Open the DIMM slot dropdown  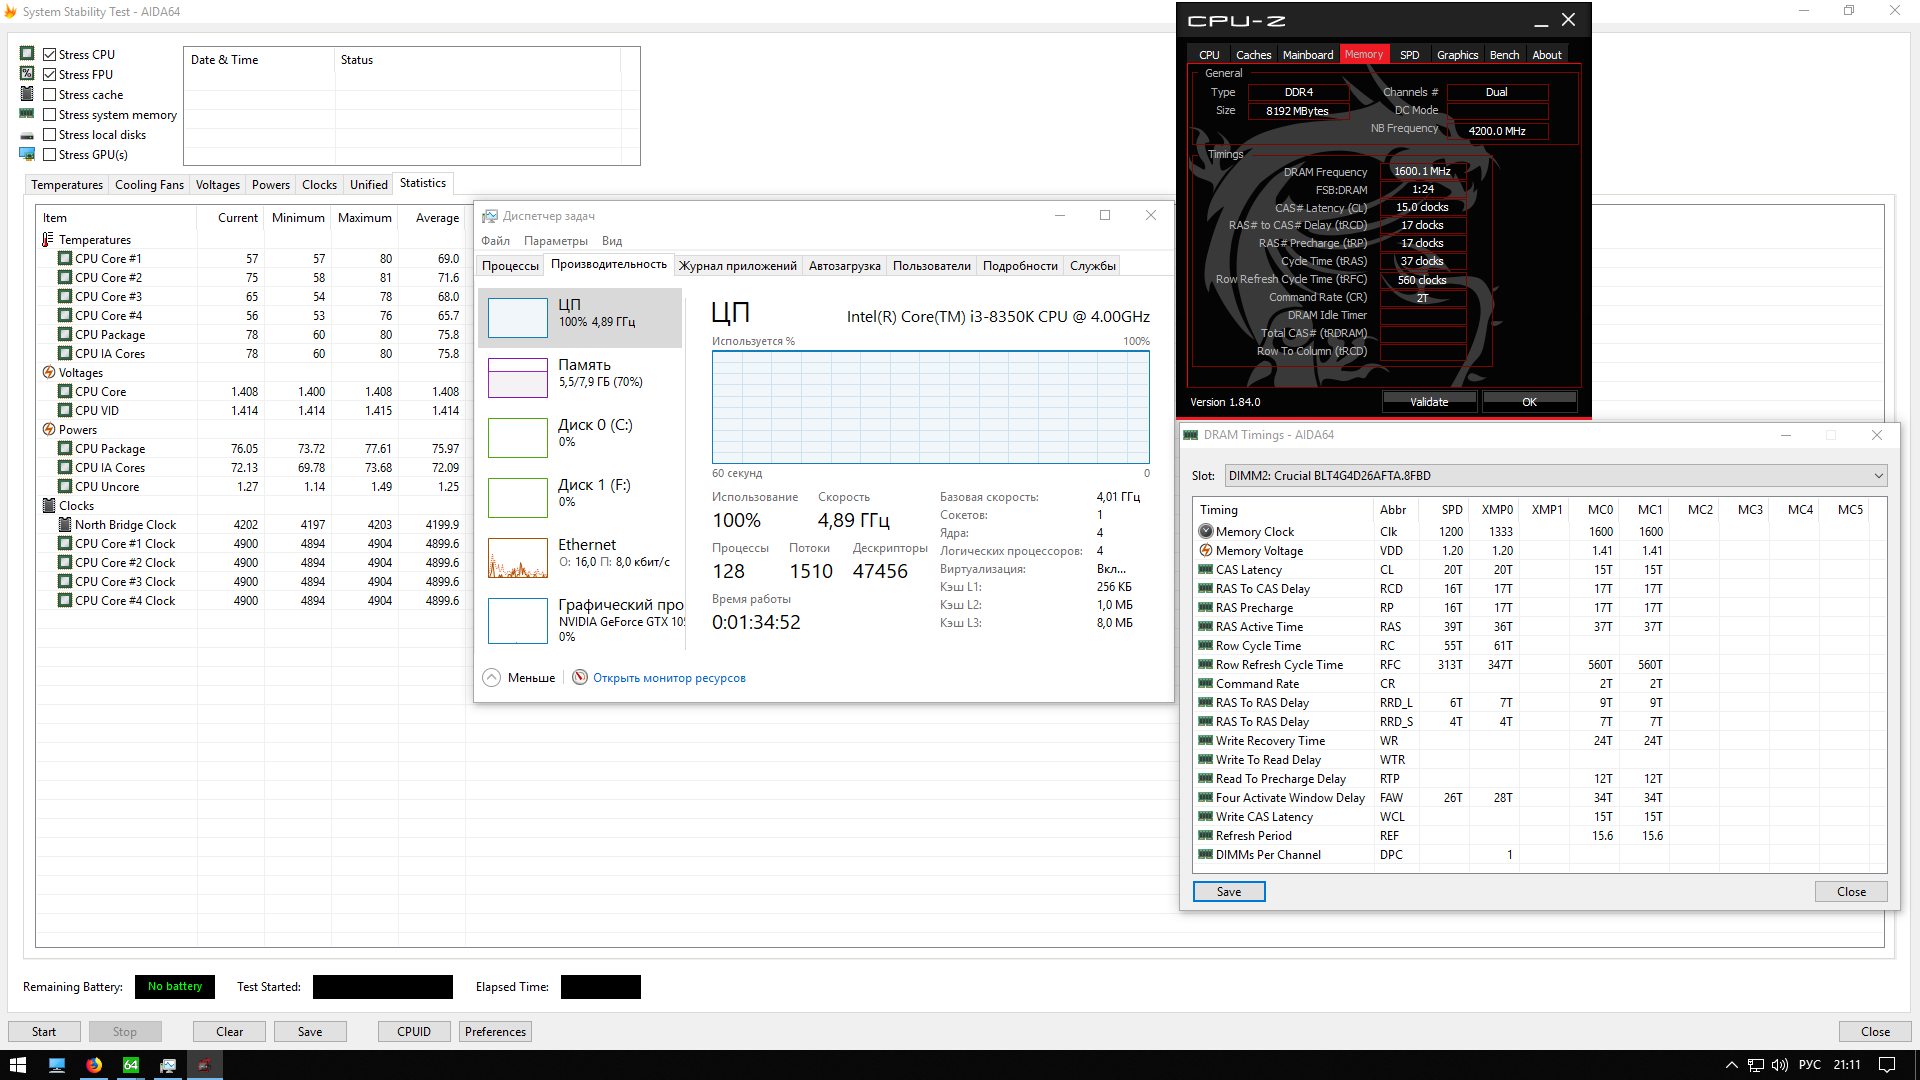click(x=1878, y=476)
